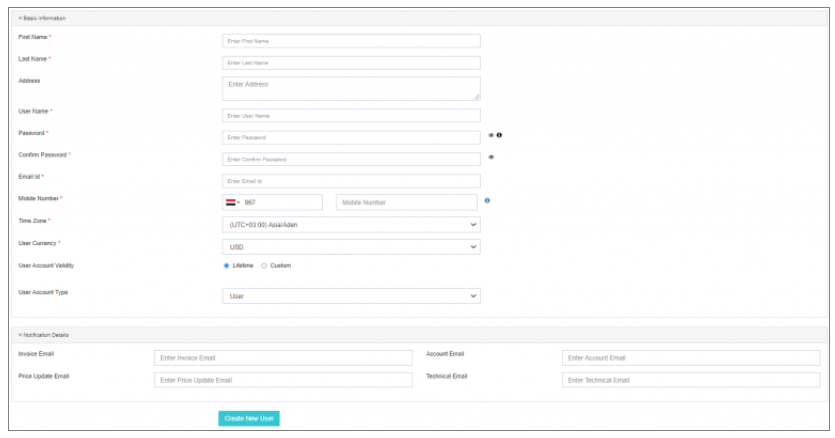
Task: Open the User Account Type dropdown
Action: point(351,296)
